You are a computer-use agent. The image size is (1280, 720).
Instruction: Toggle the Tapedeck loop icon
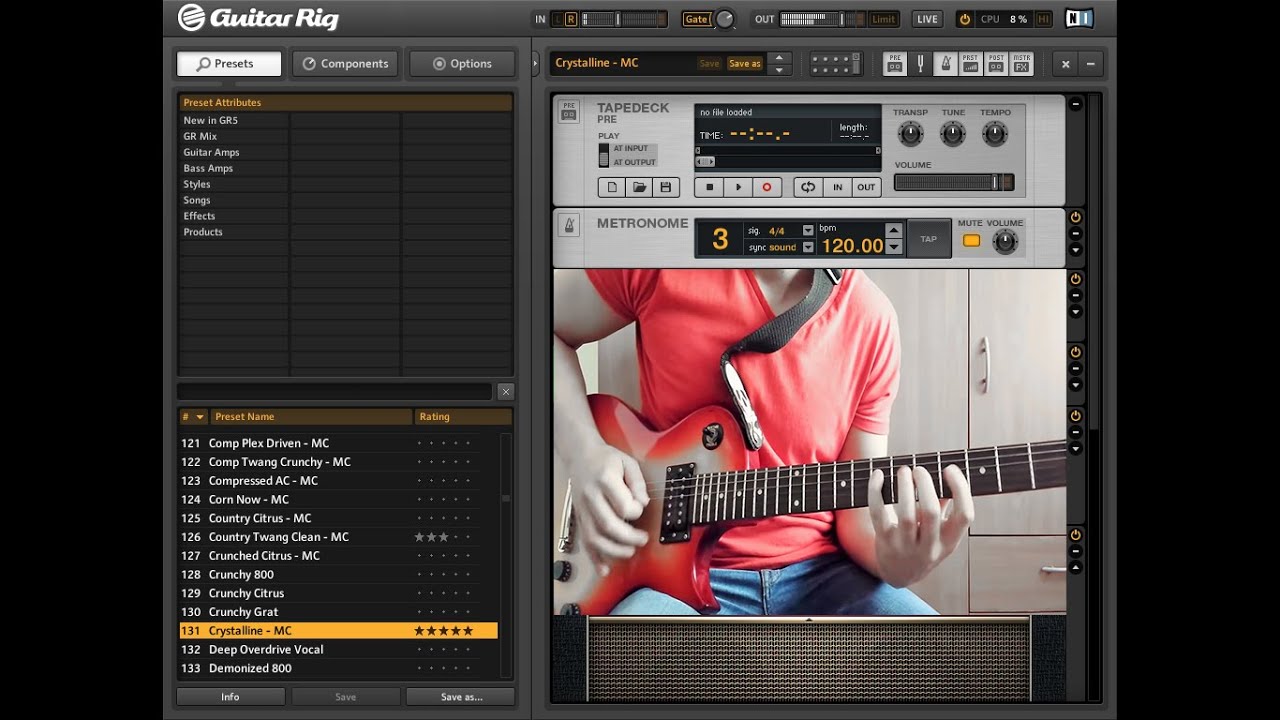(808, 187)
